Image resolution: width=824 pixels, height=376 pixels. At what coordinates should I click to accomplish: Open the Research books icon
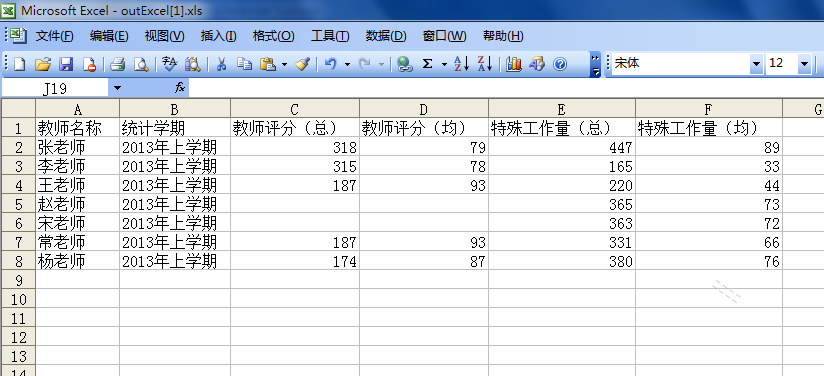click(x=192, y=64)
